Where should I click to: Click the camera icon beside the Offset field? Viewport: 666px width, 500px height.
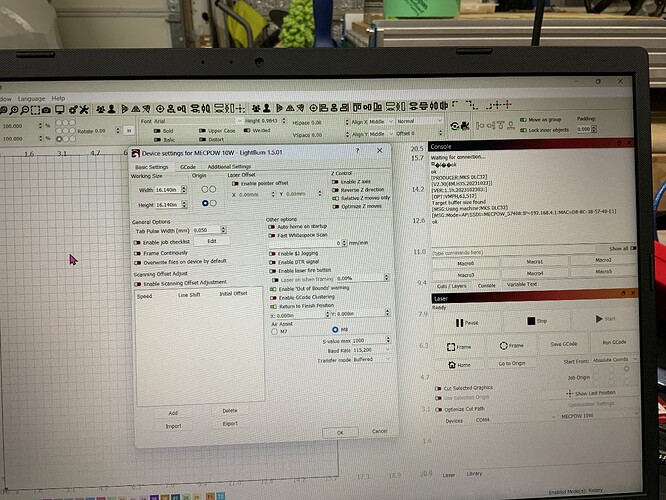tap(465, 126)
